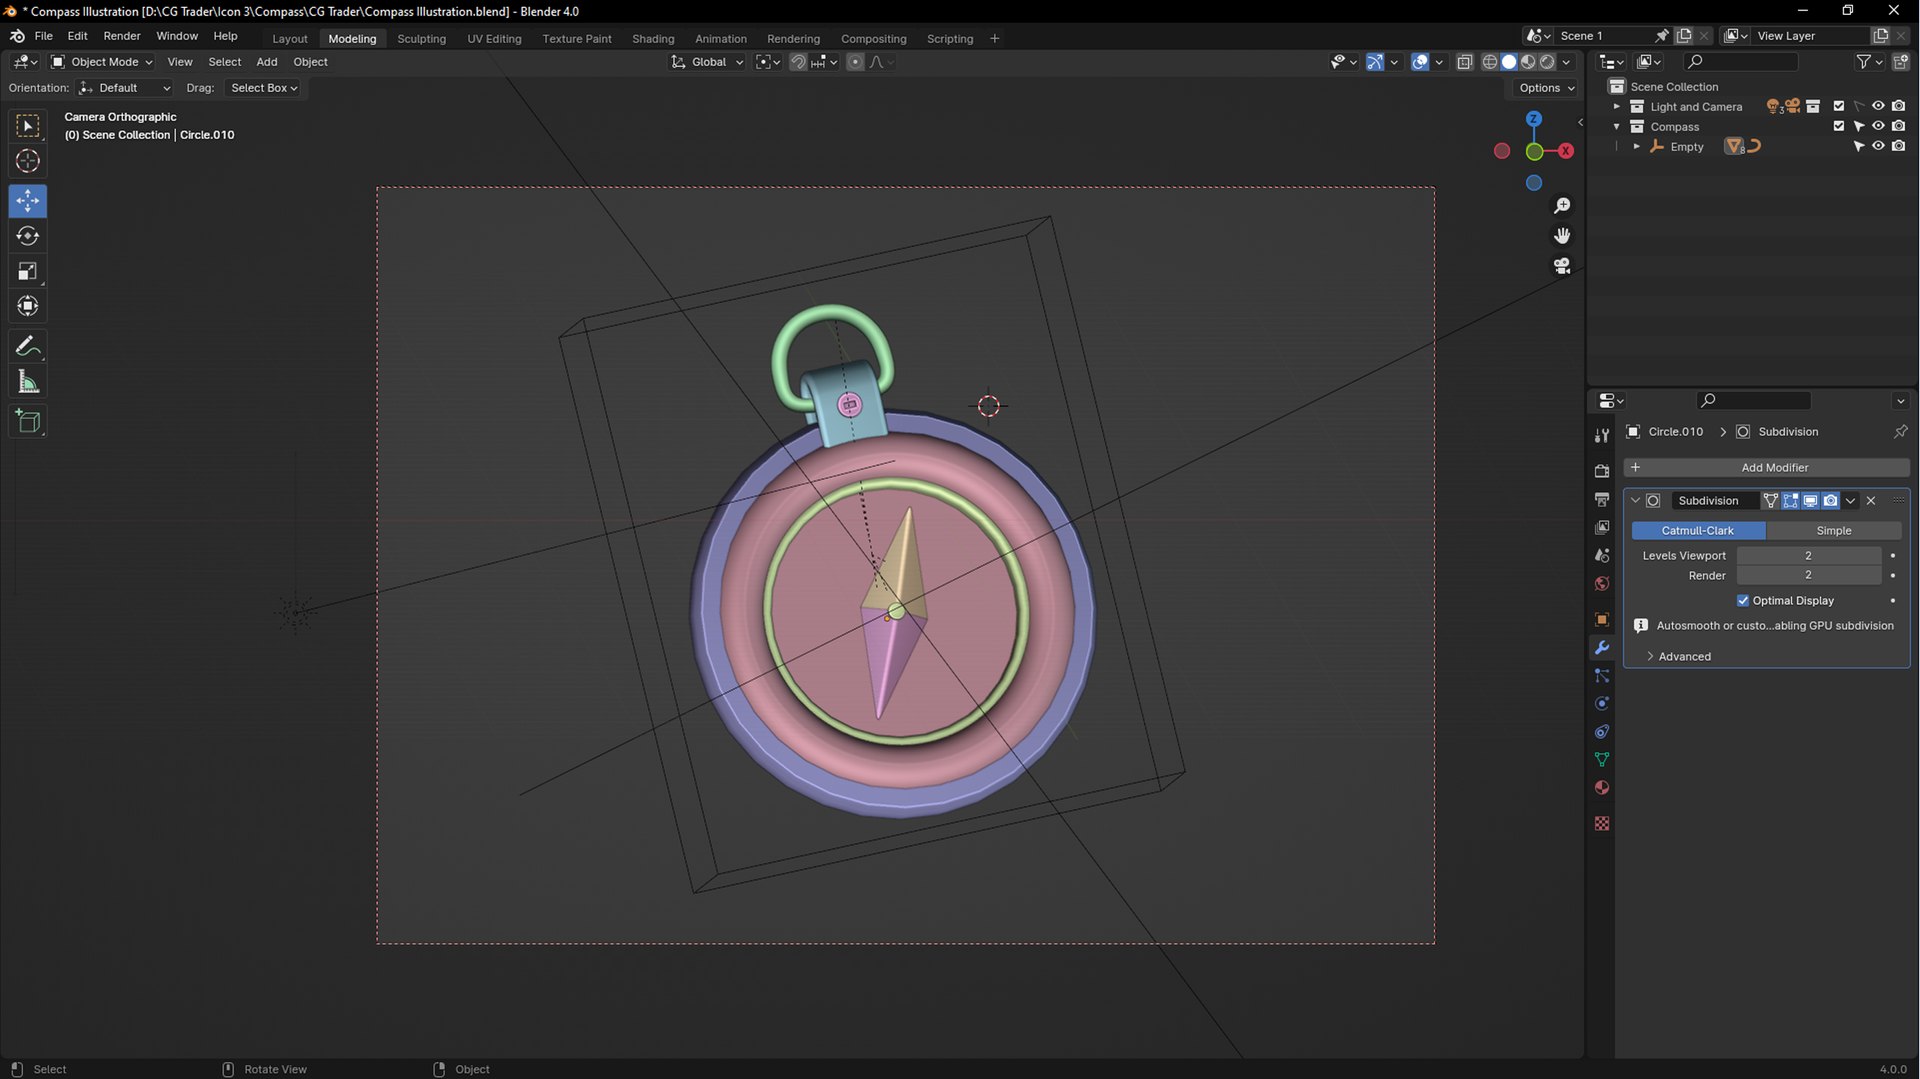Open the Object Constraints properties tab
This screenshot has height=1079, width=1920.
(x=1602, y=732)
